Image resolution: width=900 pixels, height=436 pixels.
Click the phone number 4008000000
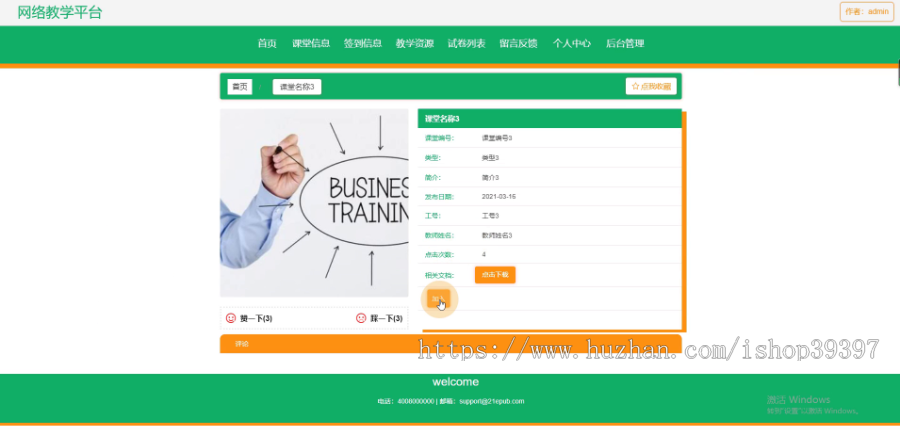click(x=416, y=402)
